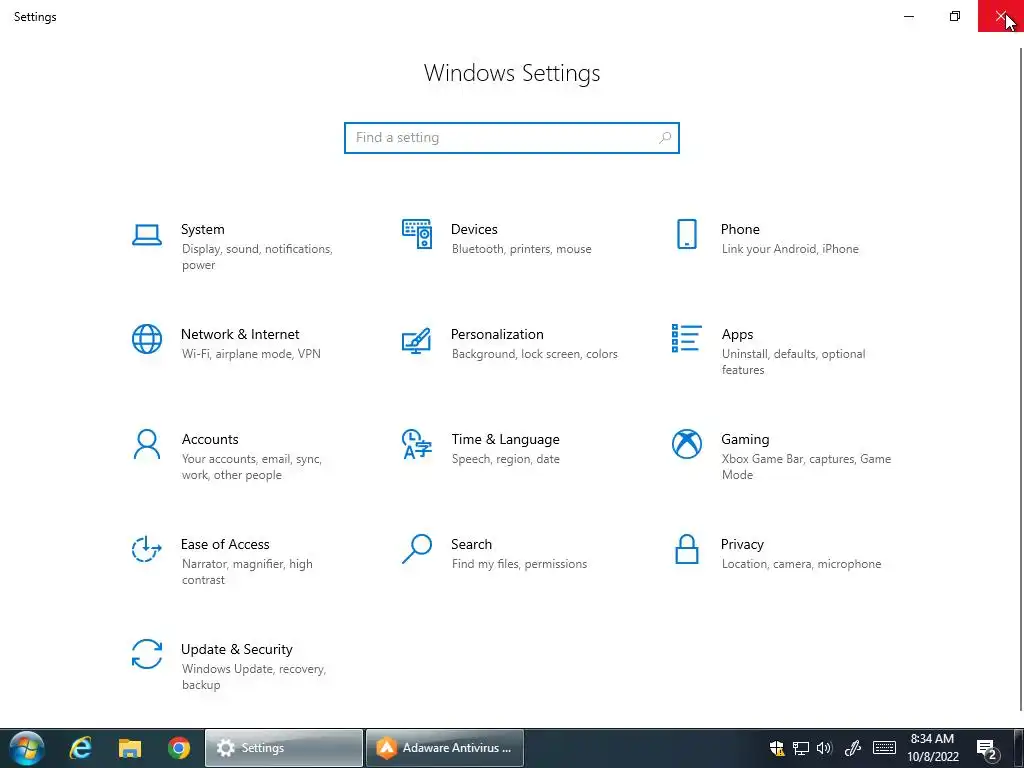Viewport: 1024px width, 768px height.
Task: Select the Update & Security arrows icon
Action: tap(147, 654)
